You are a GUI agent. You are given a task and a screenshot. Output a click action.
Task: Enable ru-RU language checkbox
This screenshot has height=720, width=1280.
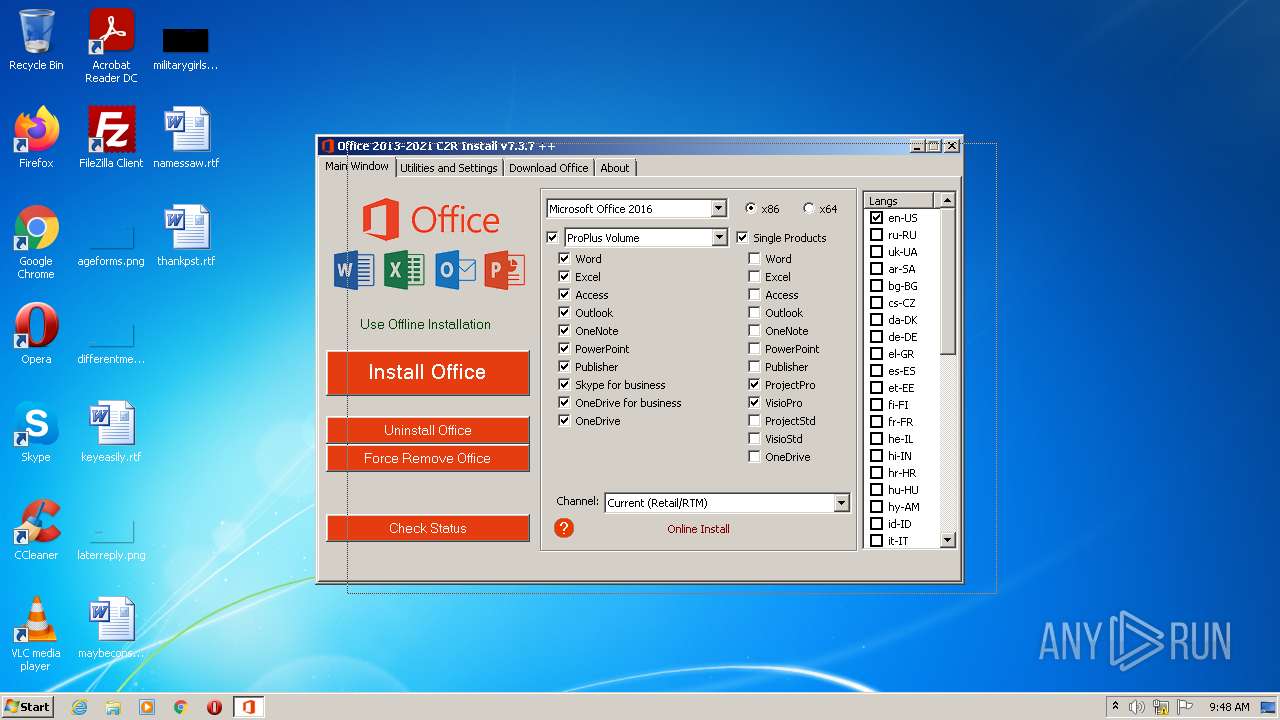[877, 235]
